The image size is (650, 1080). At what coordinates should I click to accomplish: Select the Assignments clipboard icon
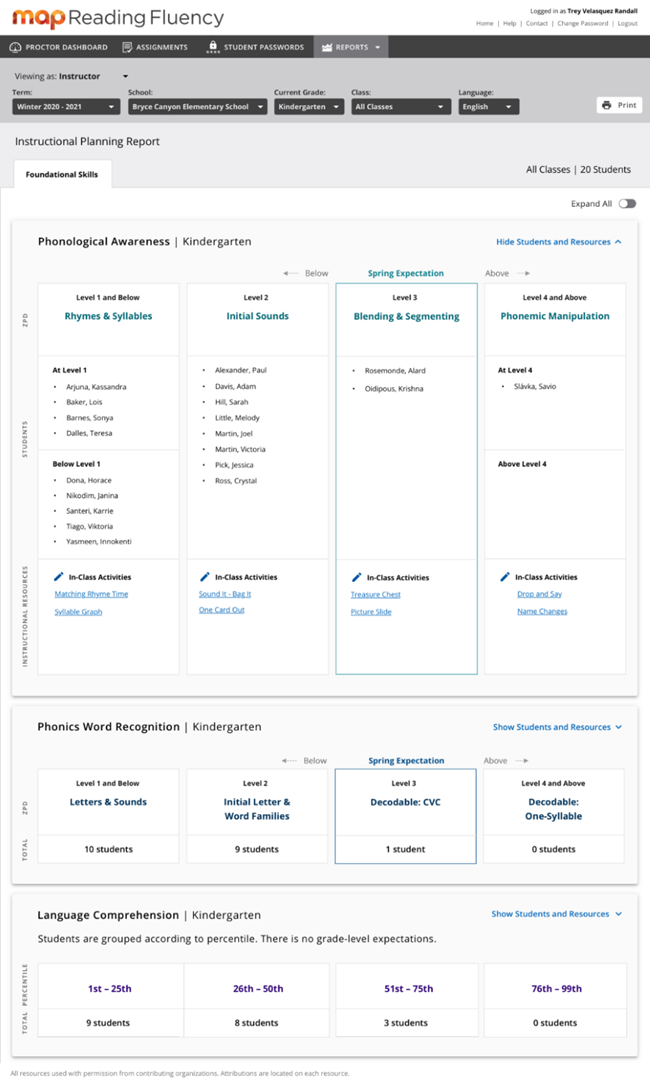click(x=128, y=46)
